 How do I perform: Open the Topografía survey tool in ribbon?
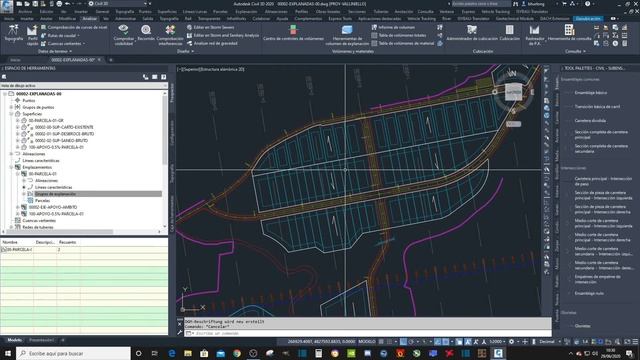tap(13, 33)
